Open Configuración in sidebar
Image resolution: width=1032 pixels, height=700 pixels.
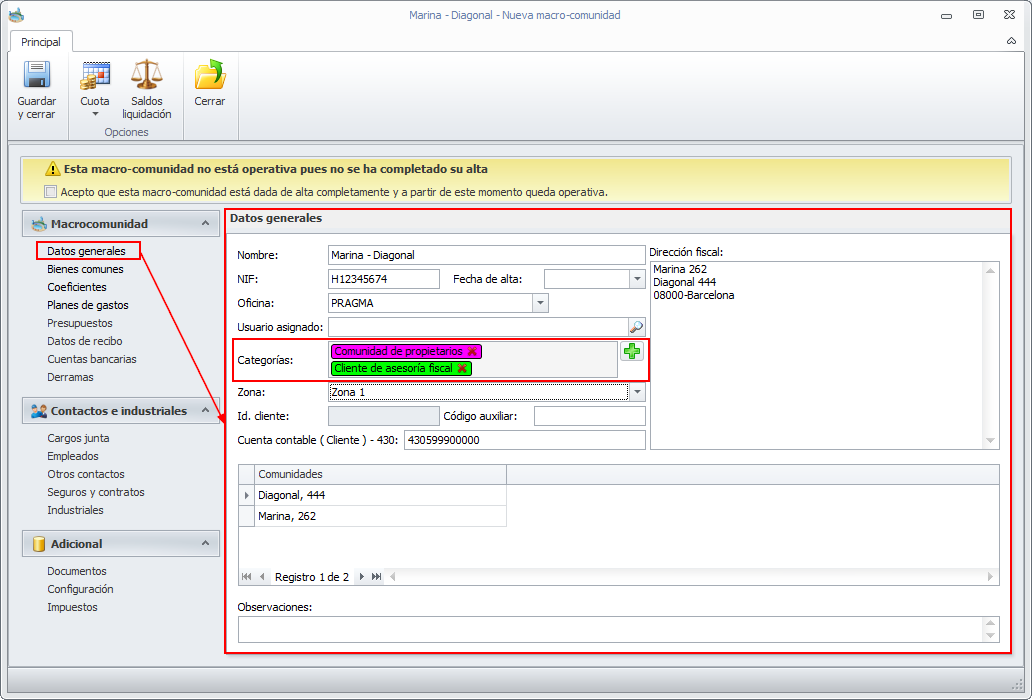[x=80, y=589]
